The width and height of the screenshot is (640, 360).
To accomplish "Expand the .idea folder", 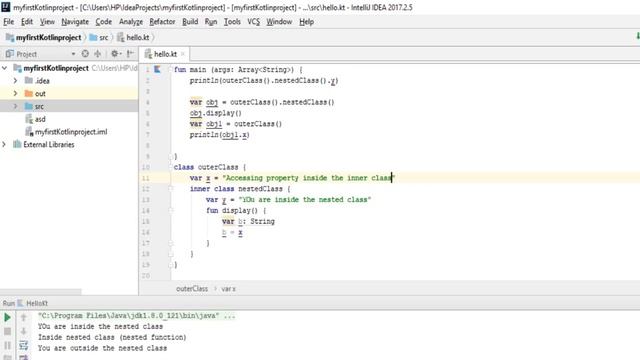I will click(16, 81).
